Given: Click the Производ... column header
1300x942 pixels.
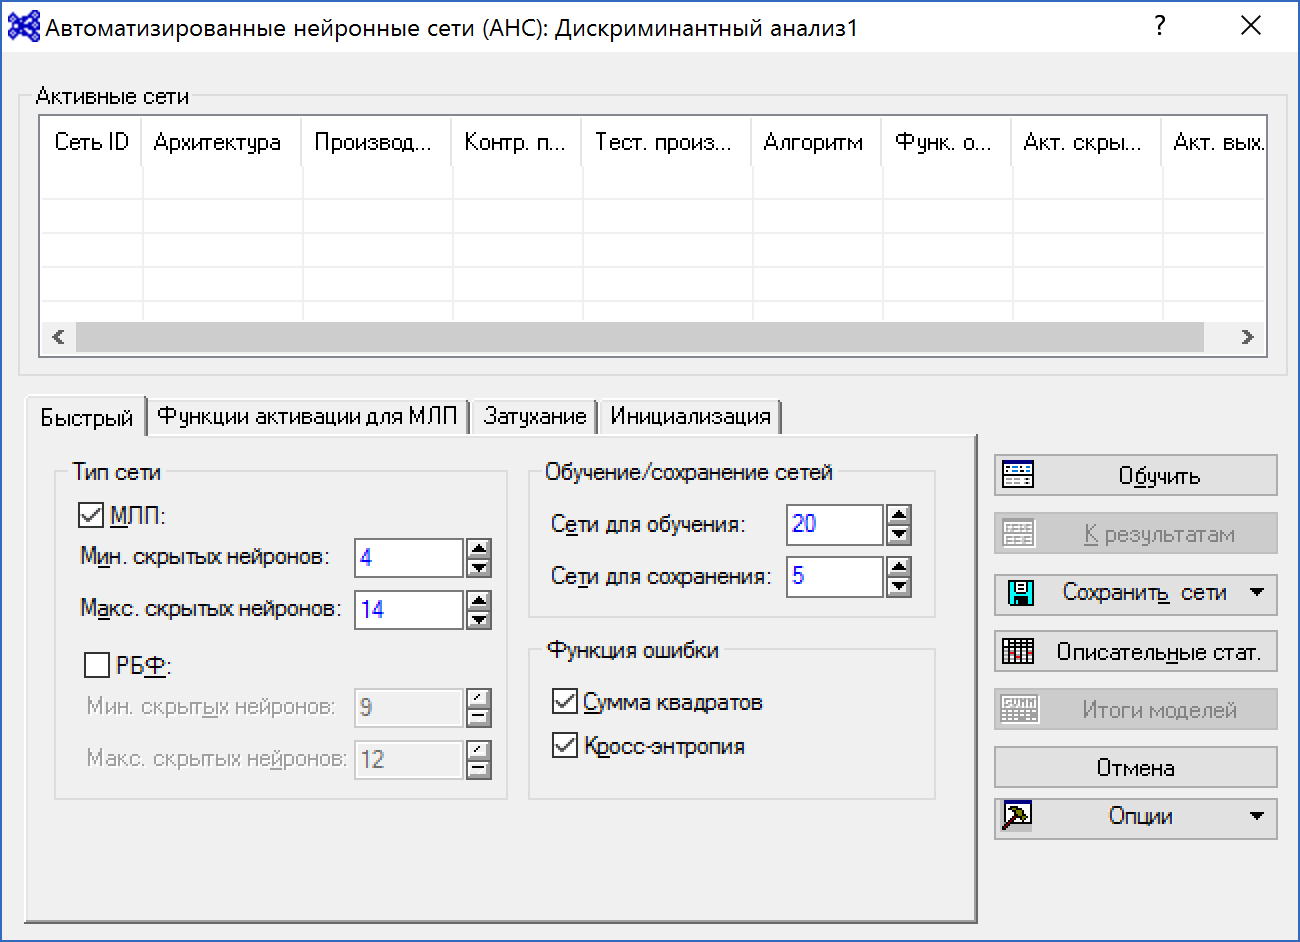Looking at the screenshot, I should coord(377,142).
